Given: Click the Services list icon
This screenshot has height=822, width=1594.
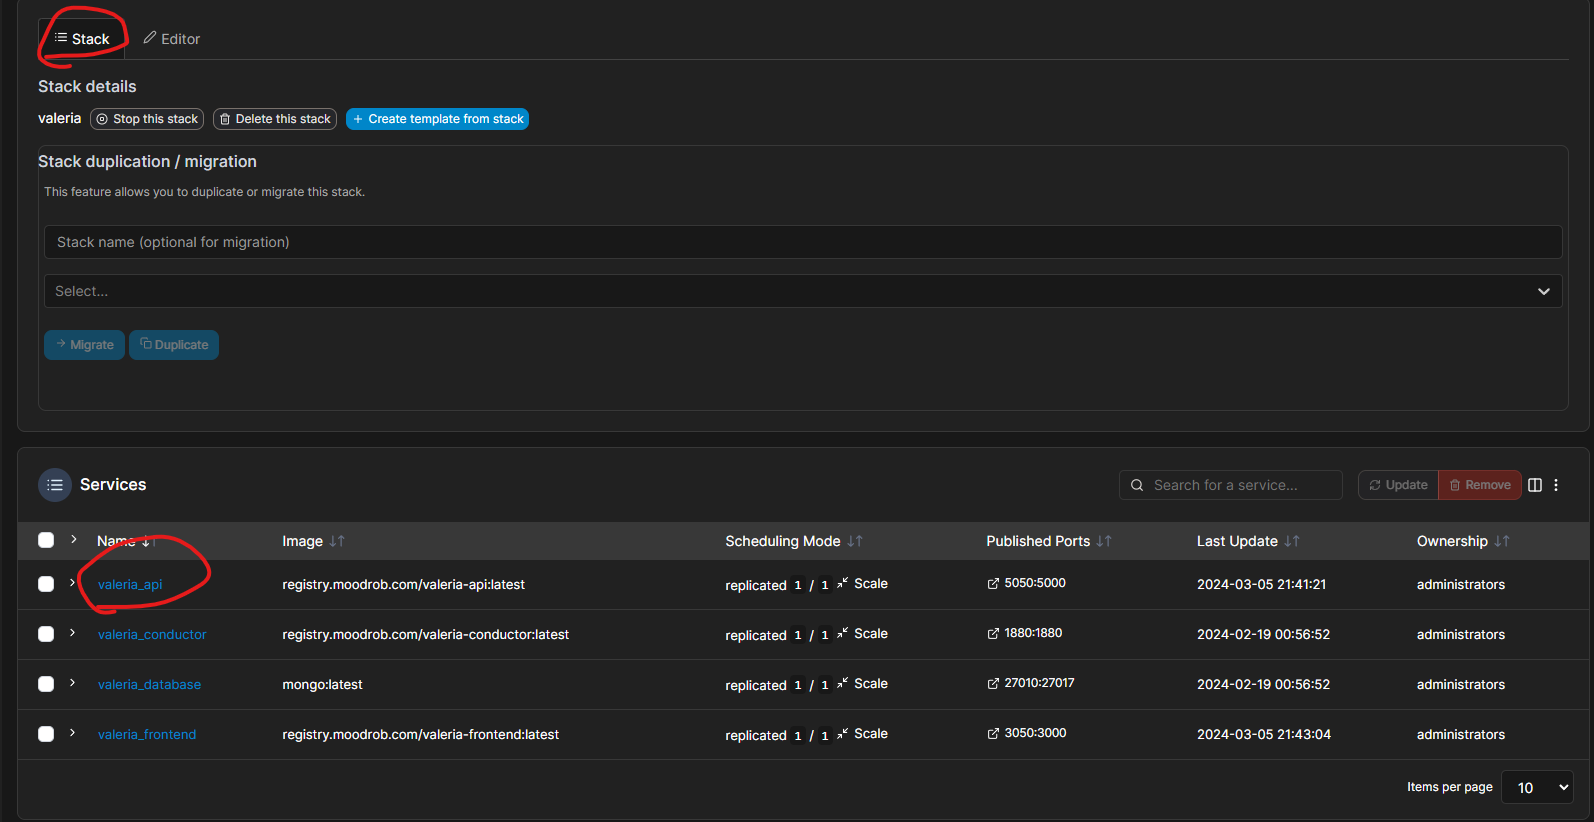Looking at the screenshot, I should pyautogui.click(x=55, y=485).
